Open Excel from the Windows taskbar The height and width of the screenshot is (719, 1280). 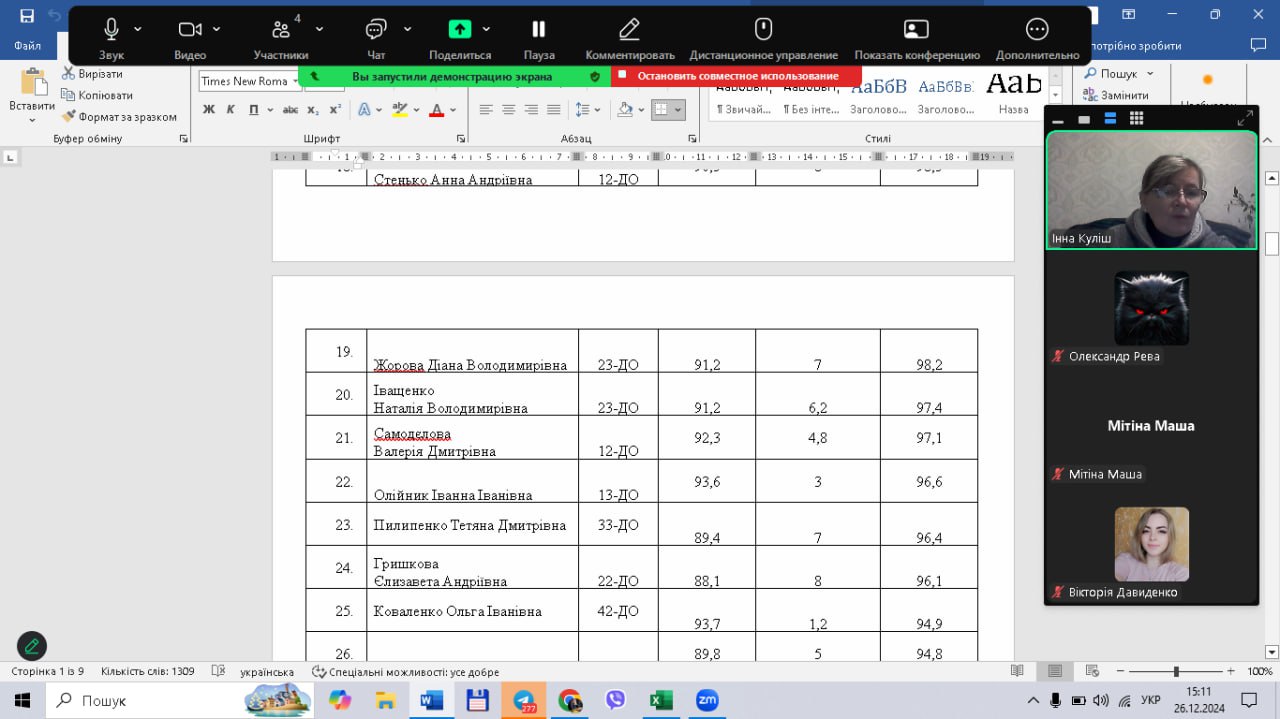tap(660, 700)
